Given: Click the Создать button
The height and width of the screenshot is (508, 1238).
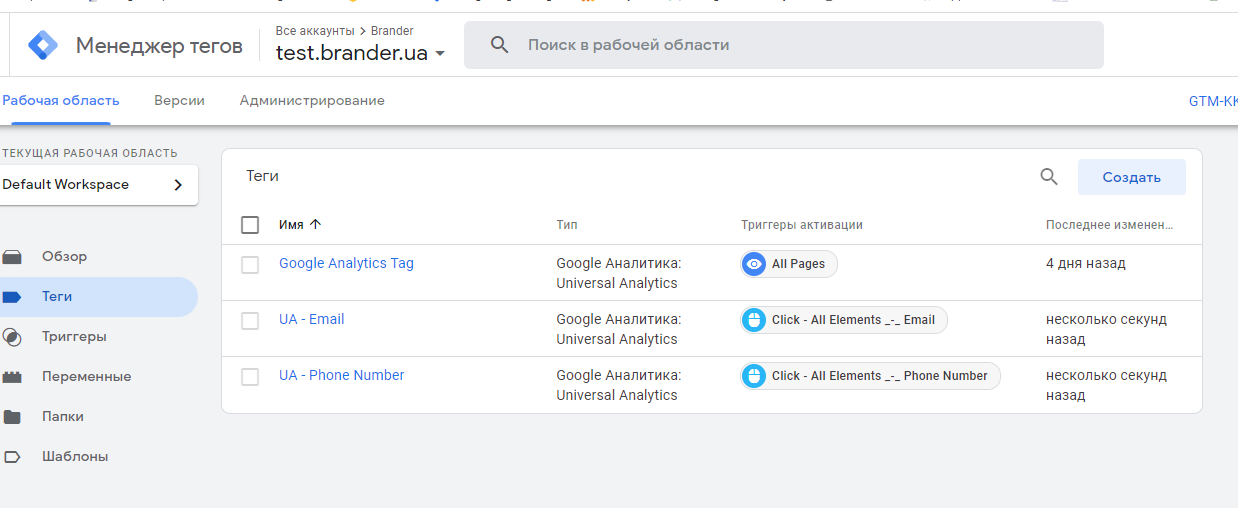Looking at the screenshot, I should click(1131, 177).
